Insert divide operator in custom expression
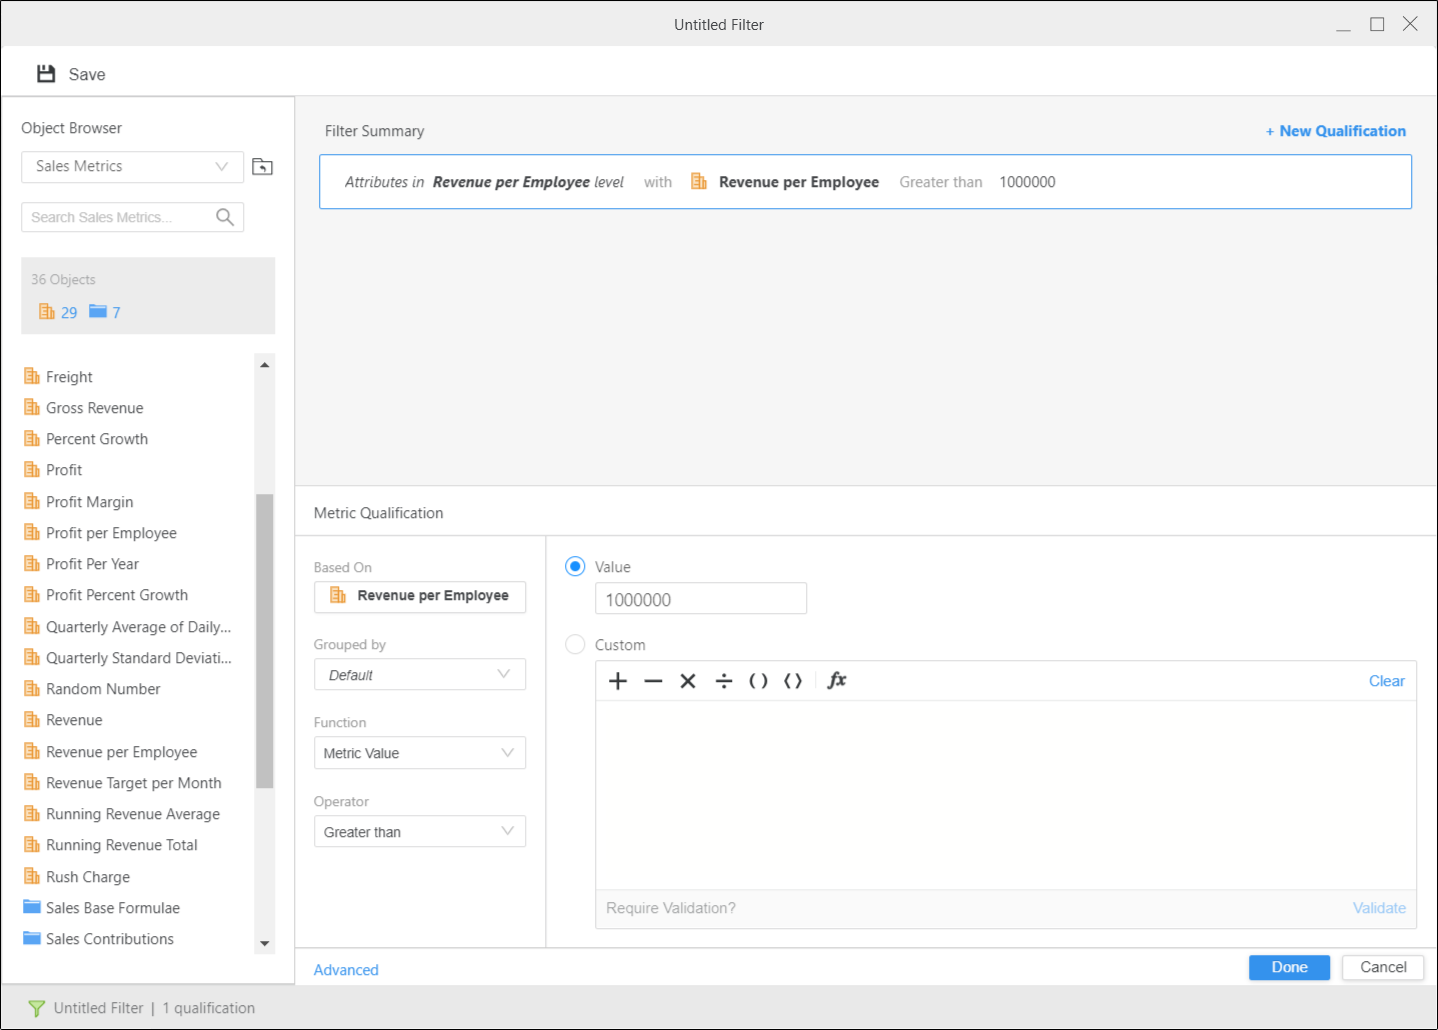Screen dimensions: 1438x1030 [724, 681]
